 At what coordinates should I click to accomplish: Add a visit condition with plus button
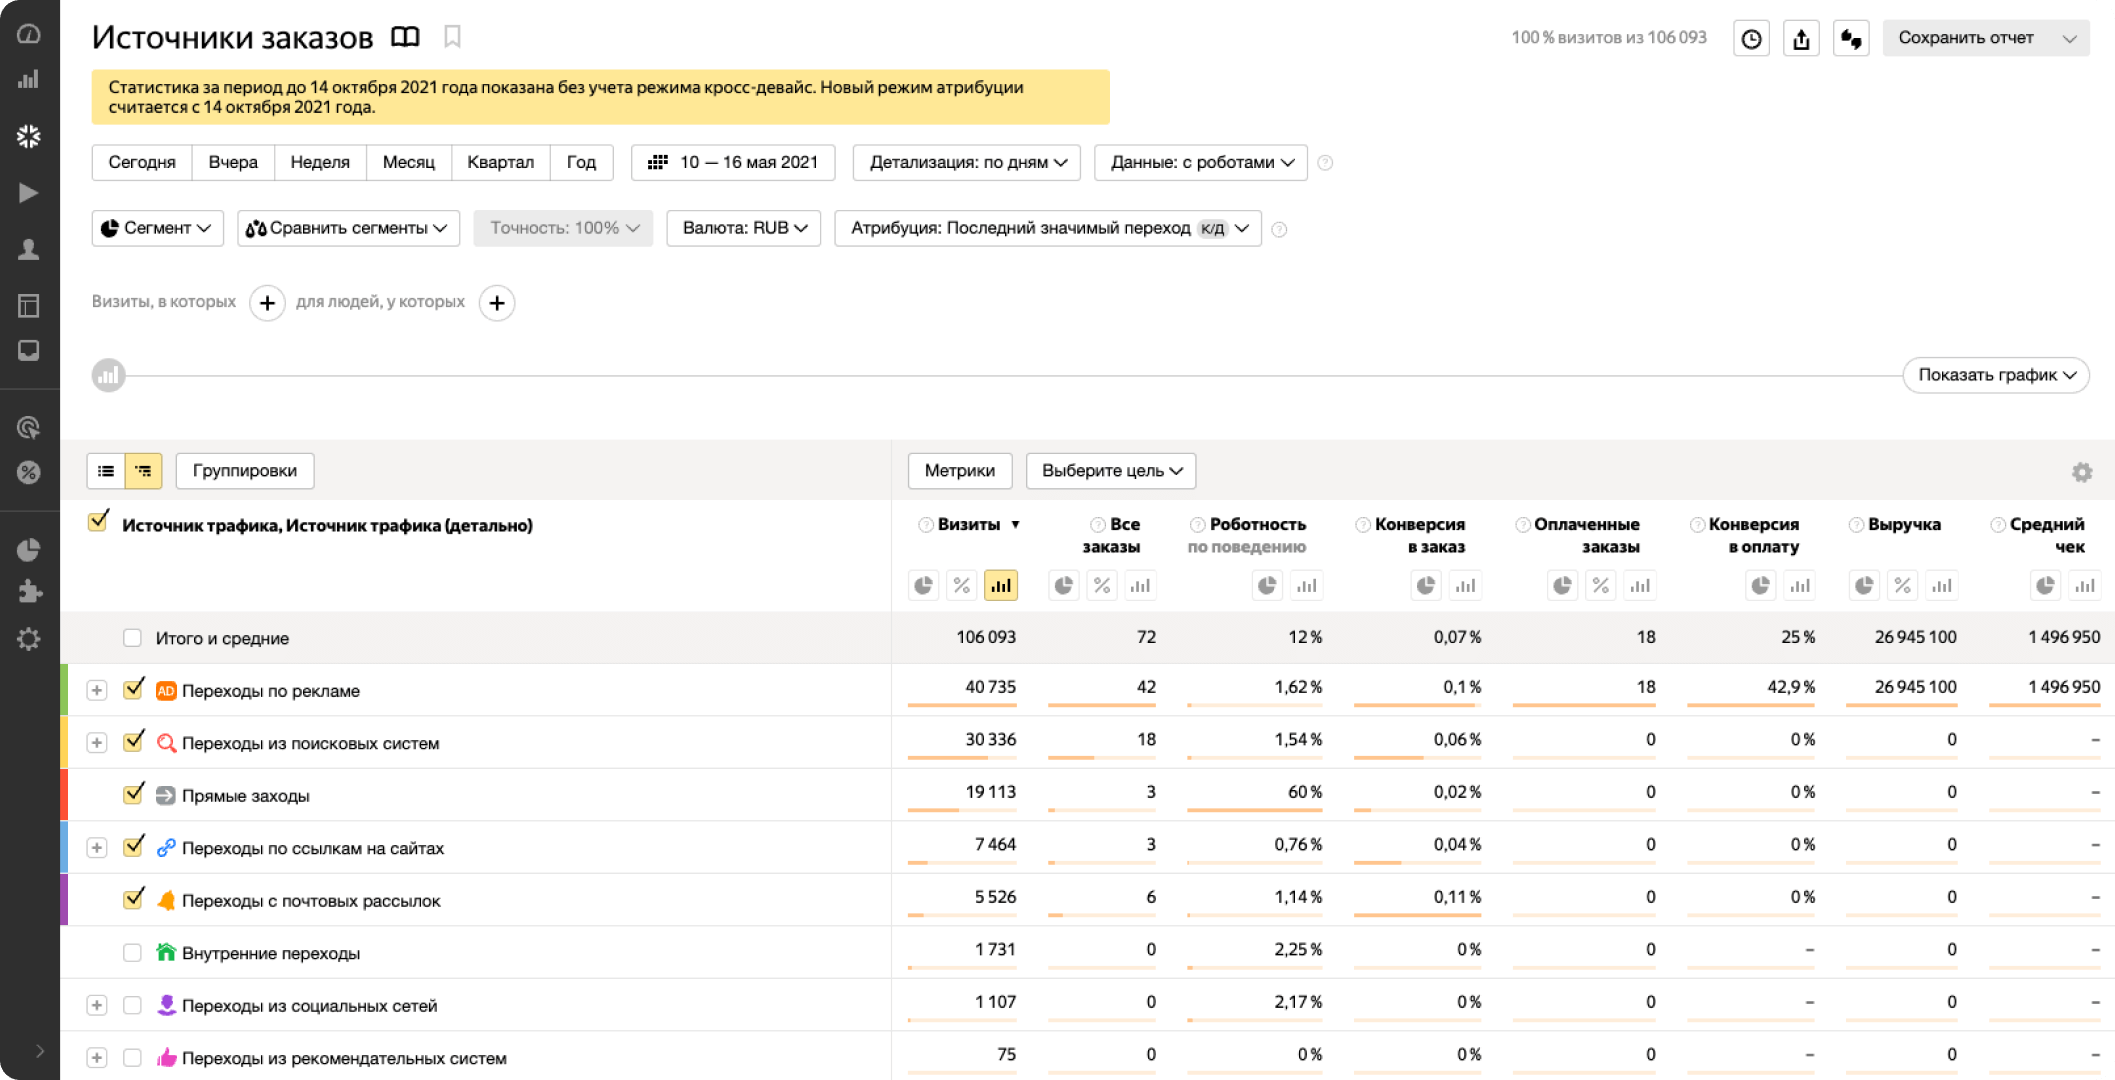point(267,303)
